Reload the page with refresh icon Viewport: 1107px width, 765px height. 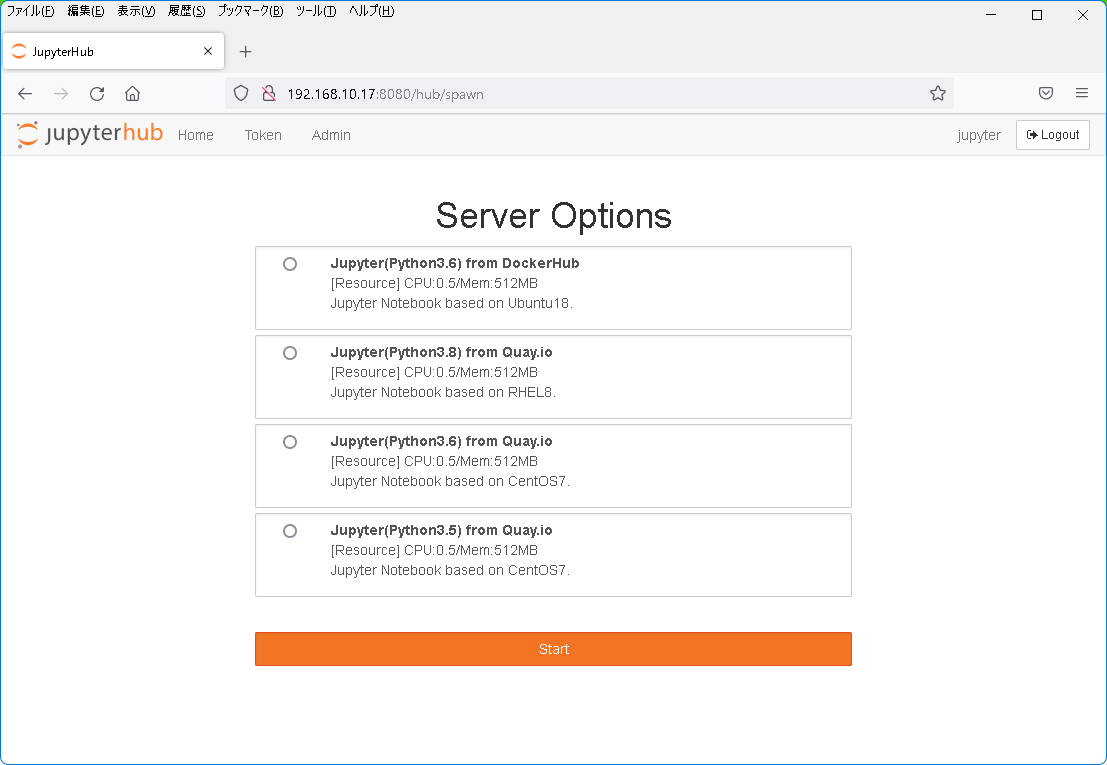pyautogui.click(x=97, y=94)
